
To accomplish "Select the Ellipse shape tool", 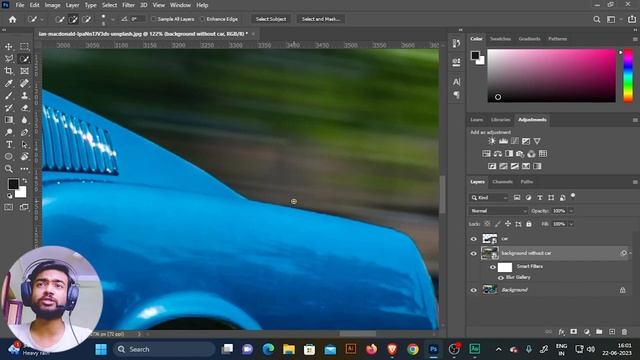I will click(9, 156).
